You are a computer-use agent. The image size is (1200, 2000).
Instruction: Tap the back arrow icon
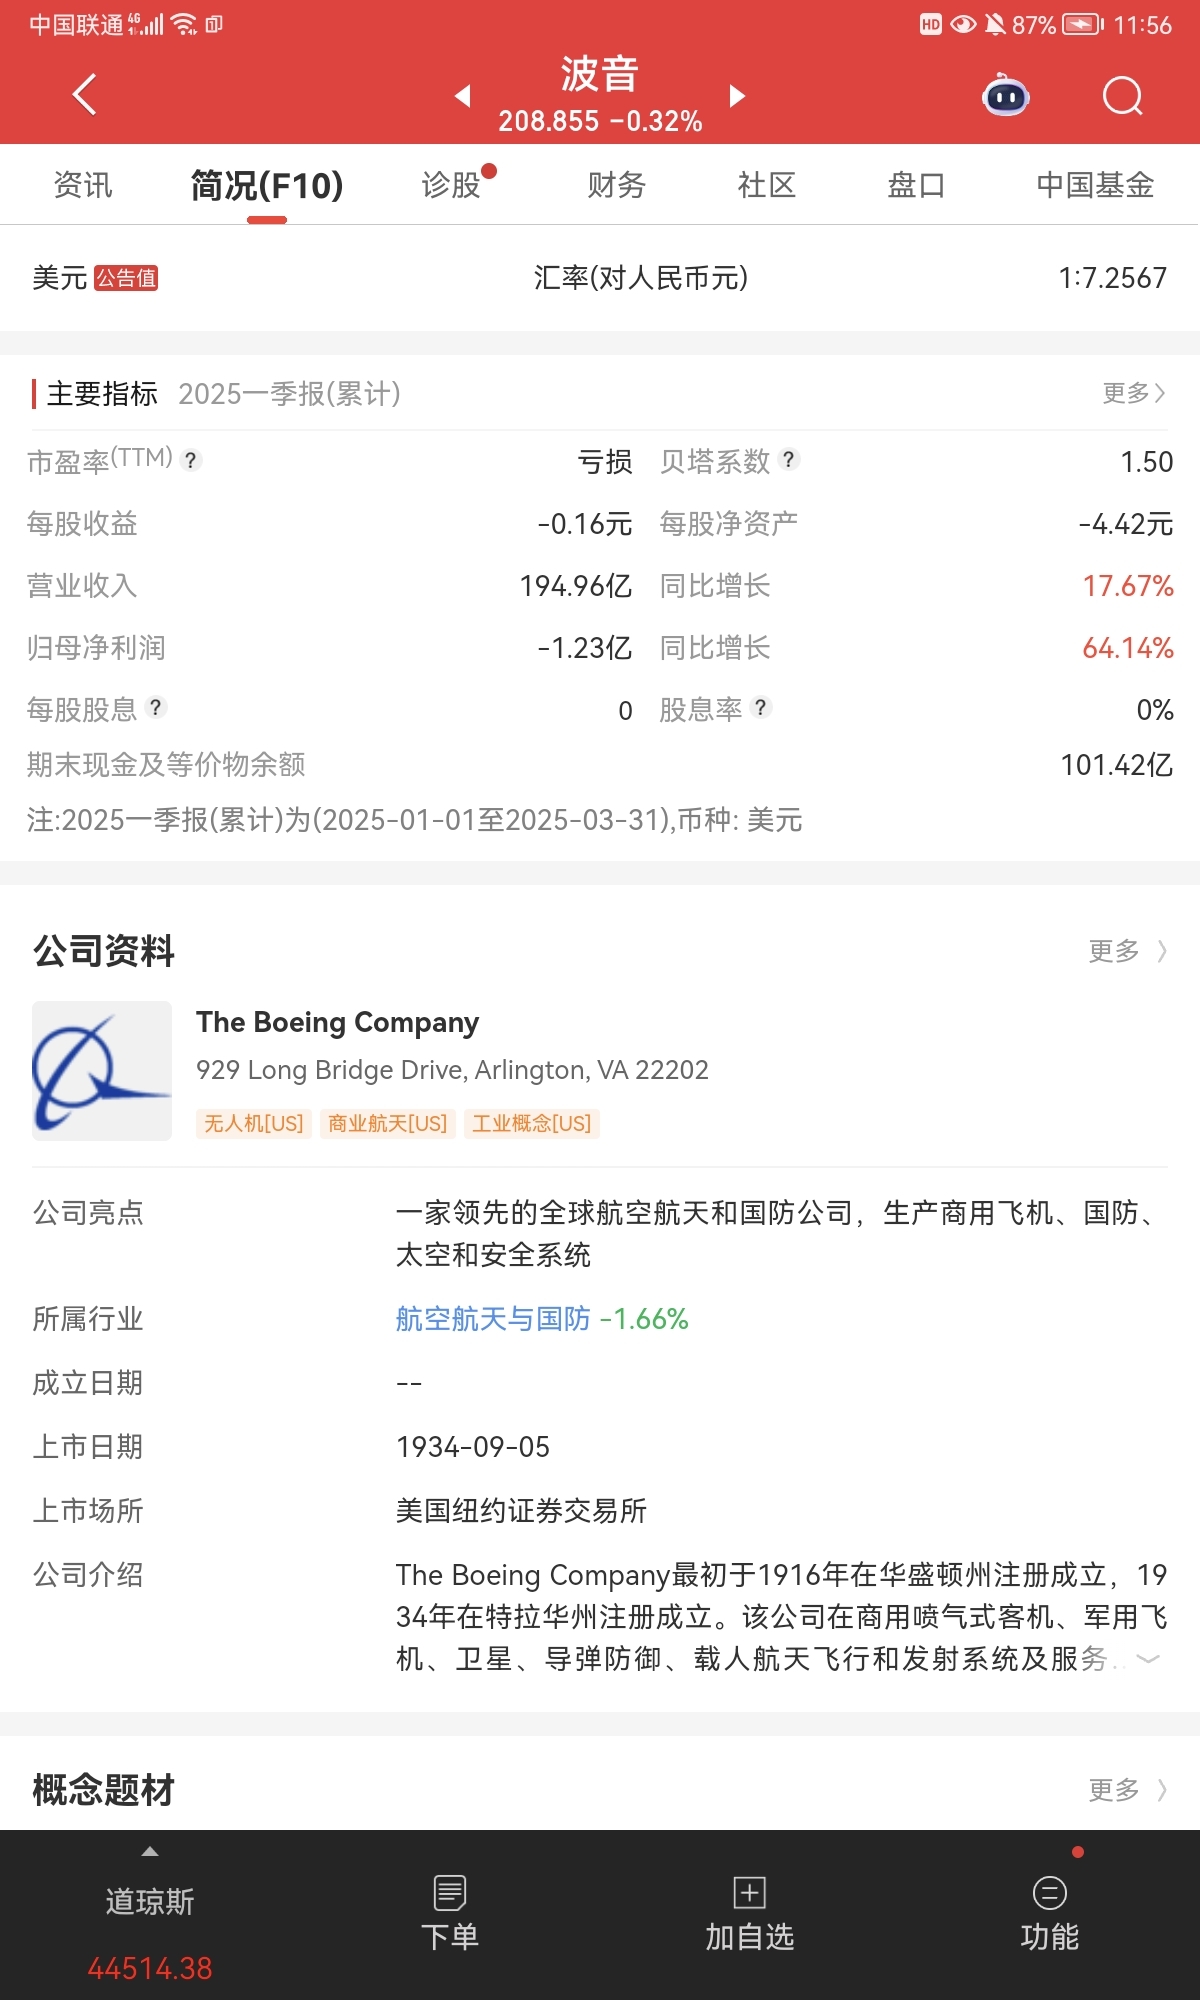click(85, 95)
